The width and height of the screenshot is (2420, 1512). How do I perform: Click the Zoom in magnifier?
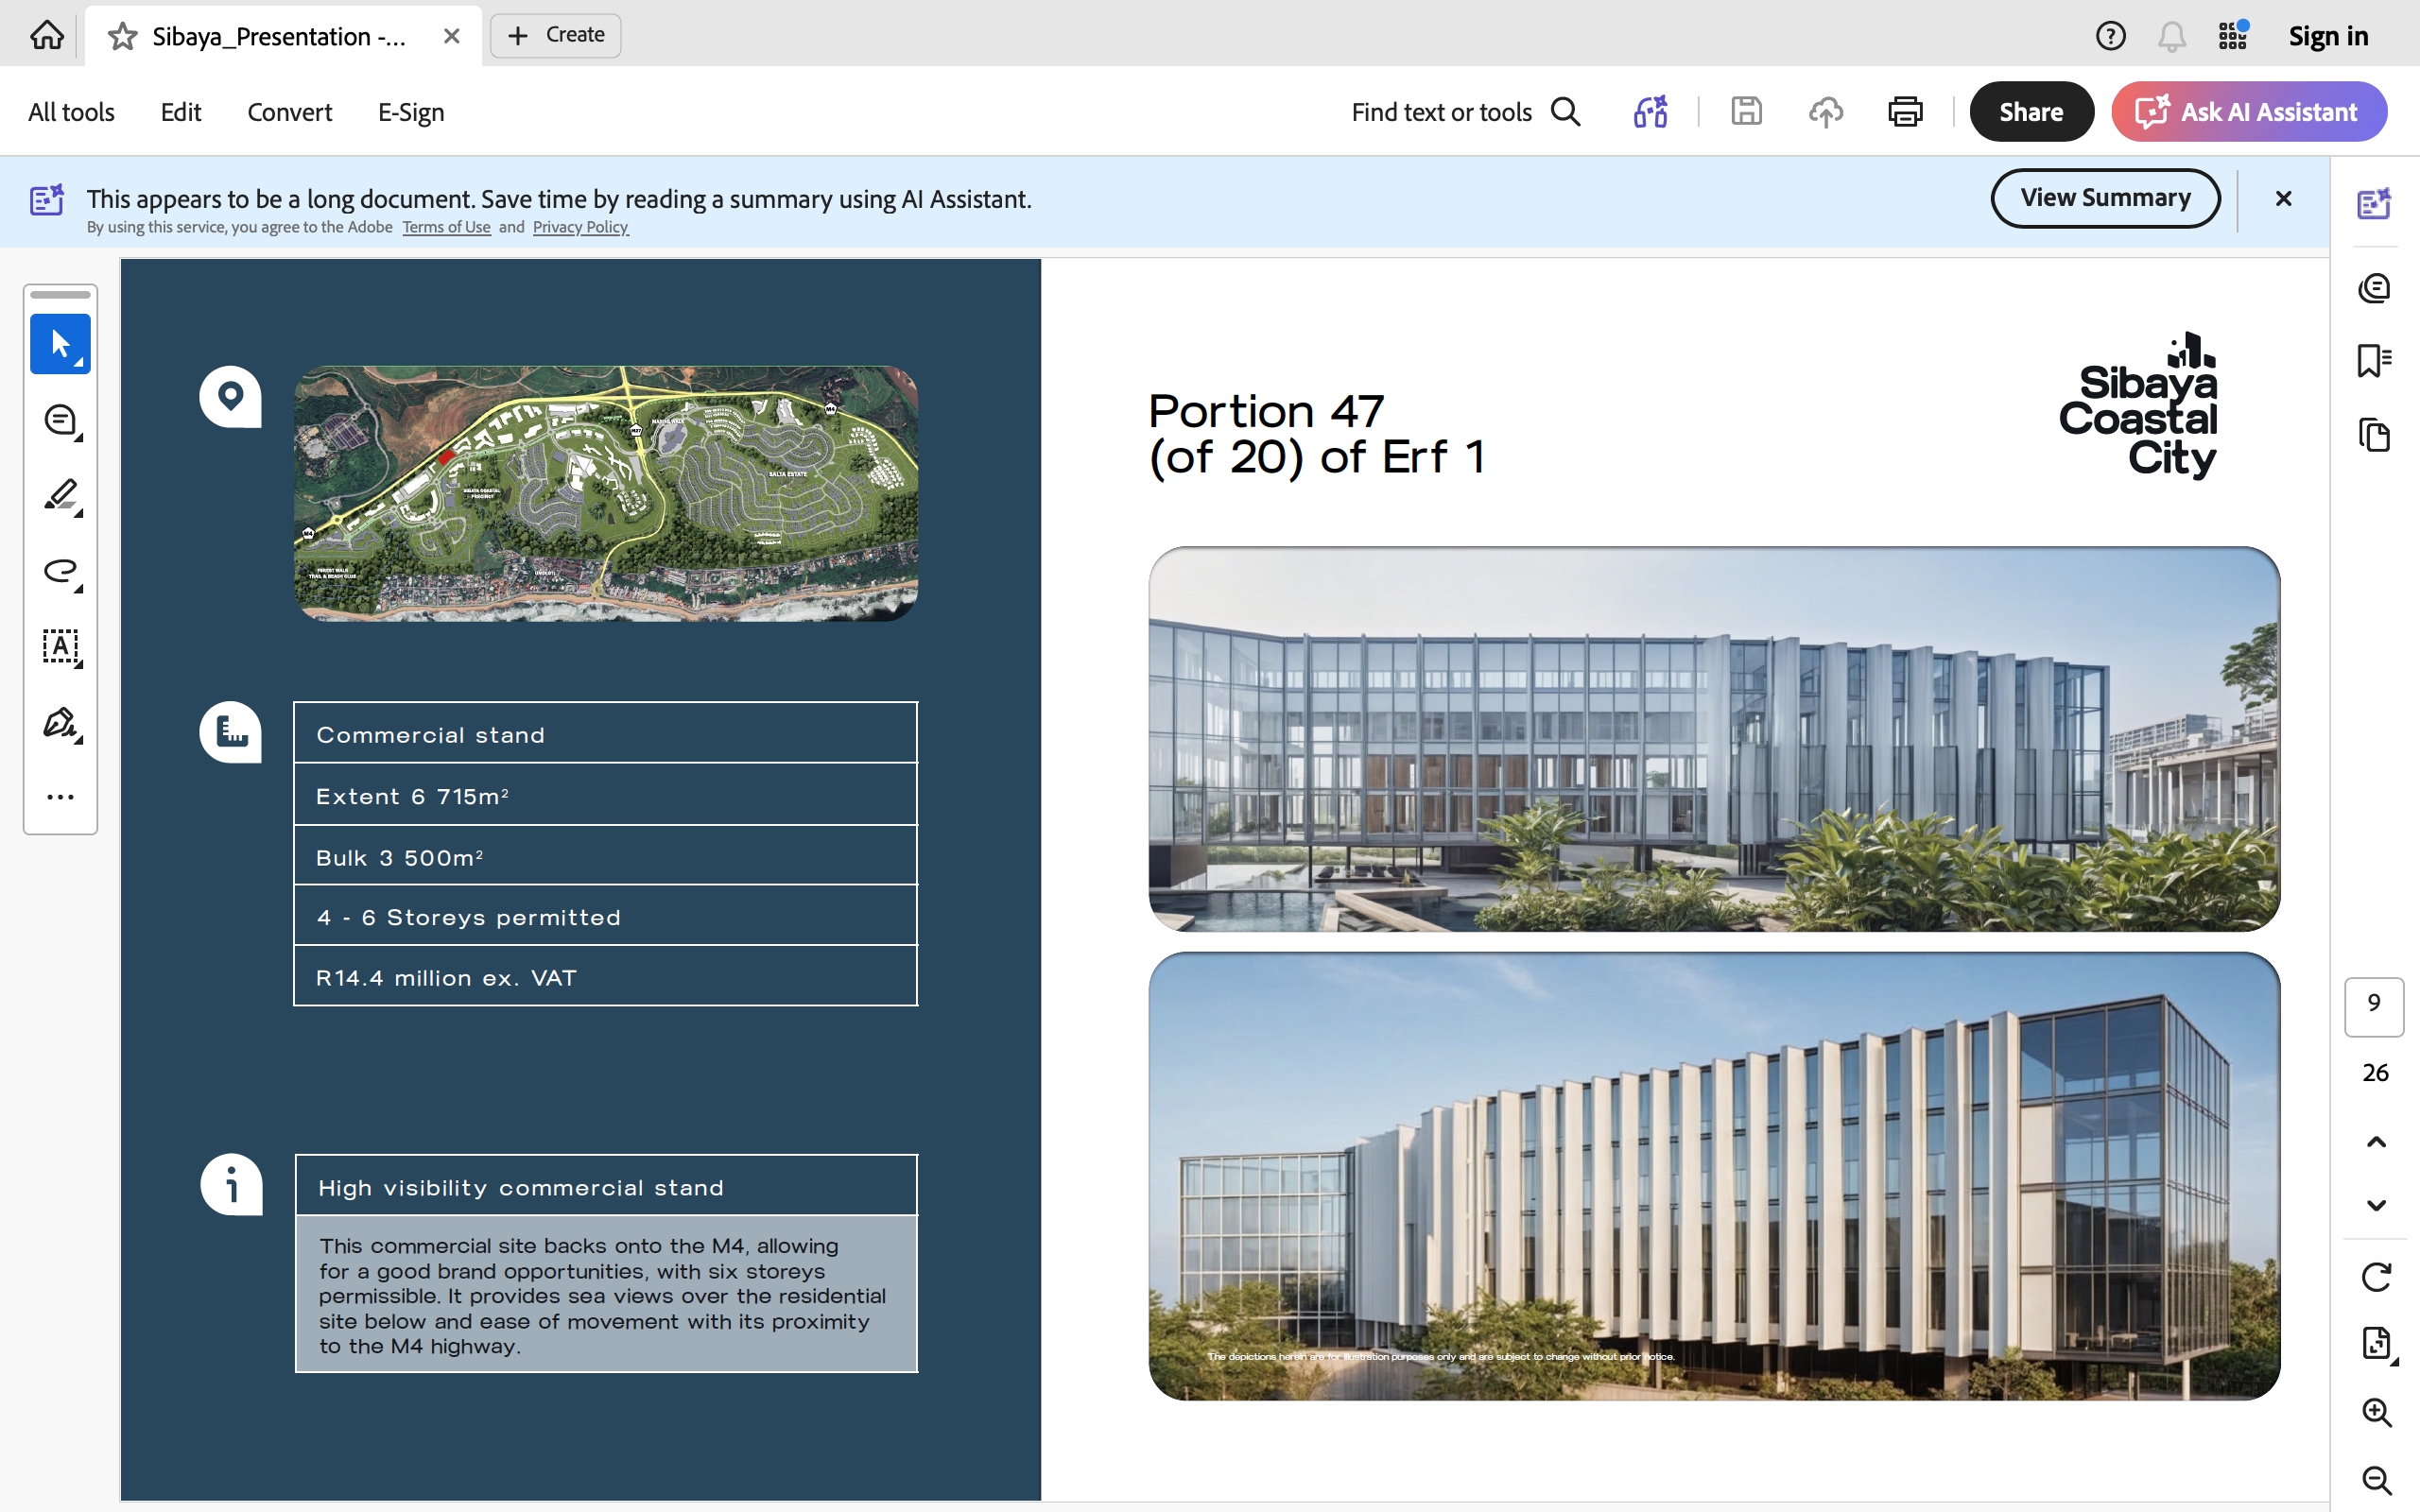2376,1412
